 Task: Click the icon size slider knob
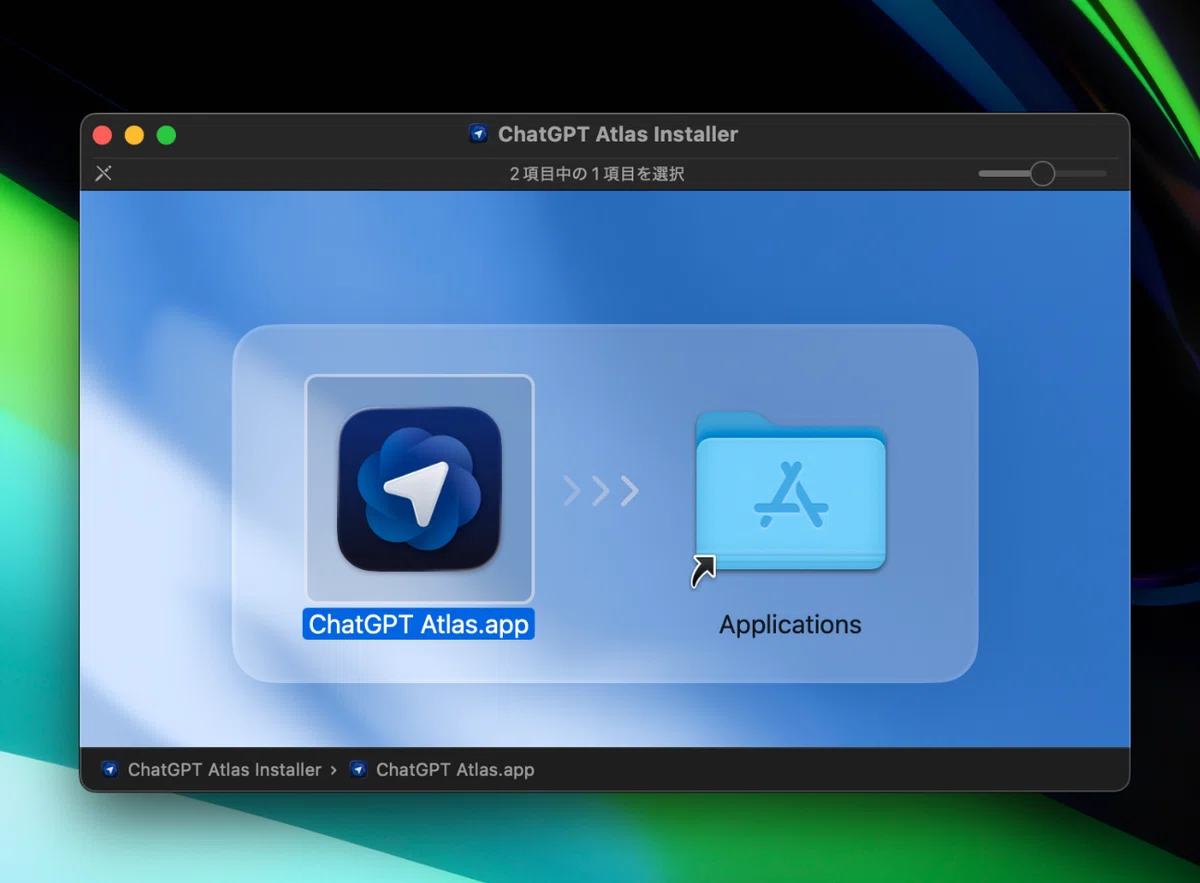coord(1042,174)
